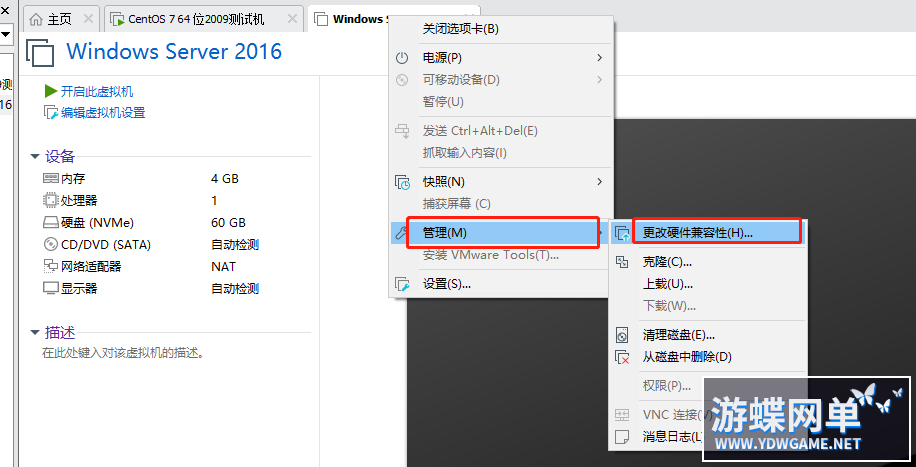Expand the 快照(N) submenu arrow
This screenshot has height=467, width=916.
coord(599,182)
